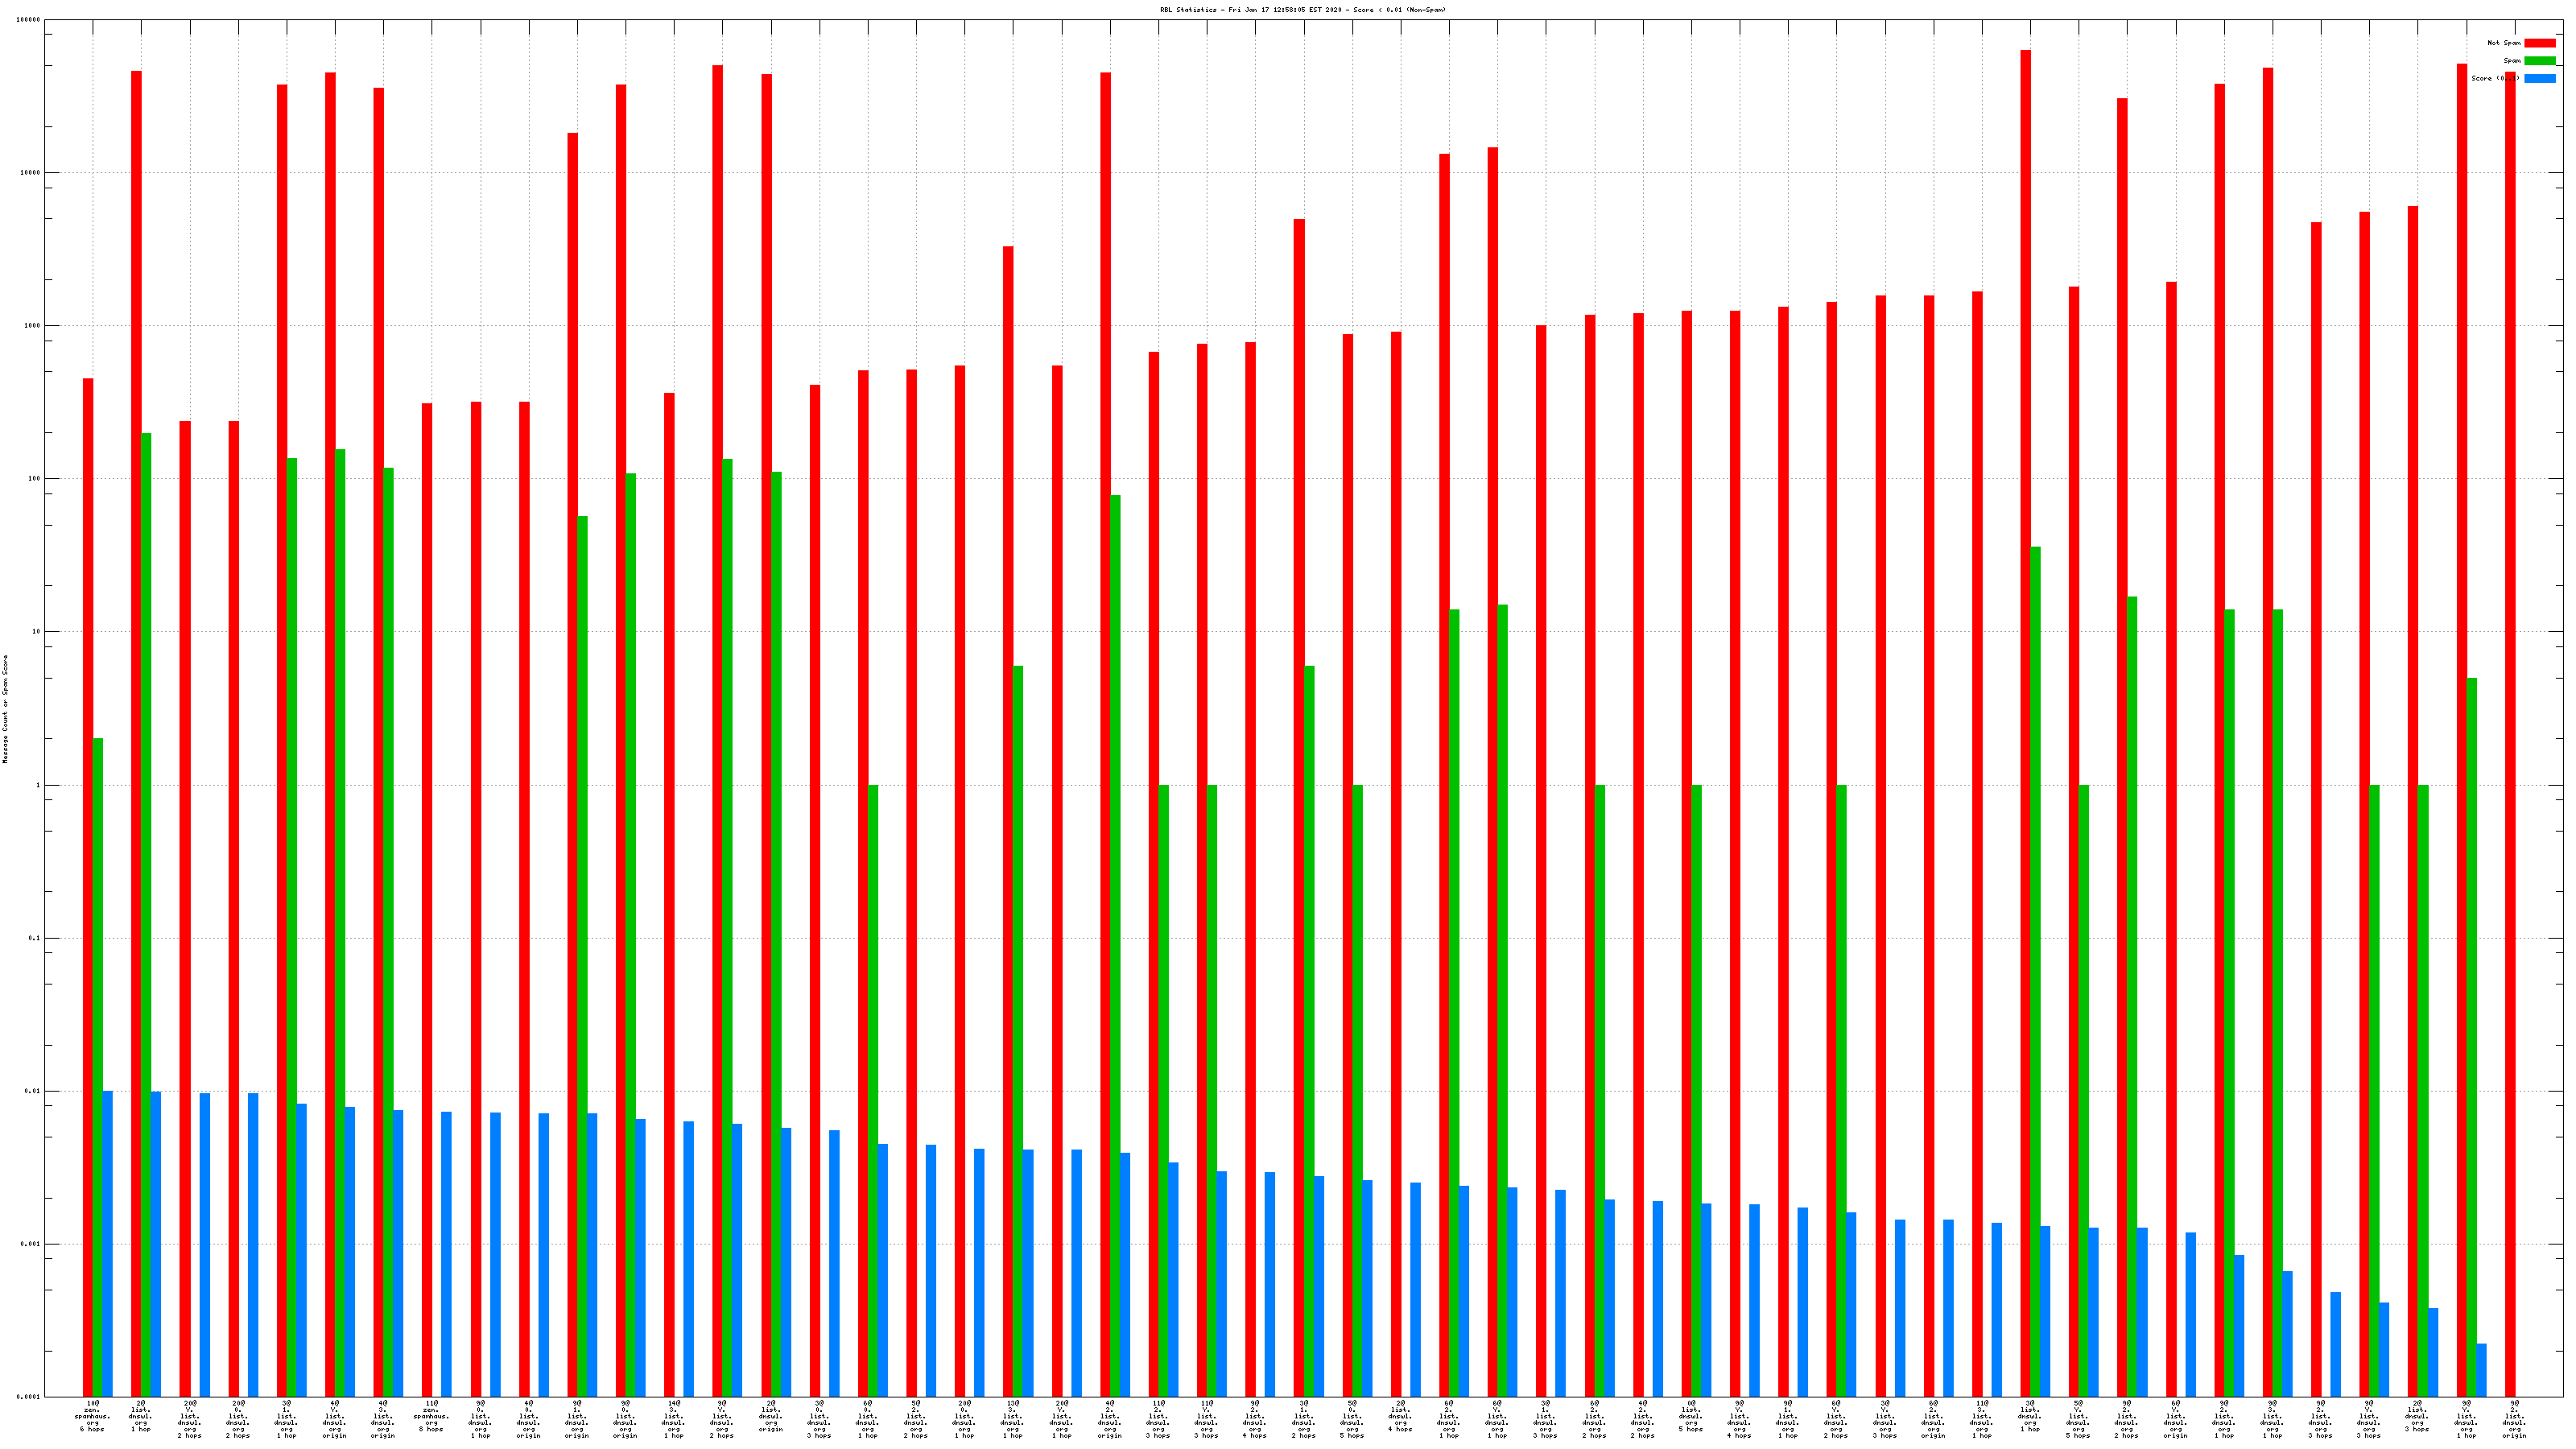This screenshot has width=2576, height=1449.
Task: Click the 1000 y-axis tick label
Action: (32, 326)
